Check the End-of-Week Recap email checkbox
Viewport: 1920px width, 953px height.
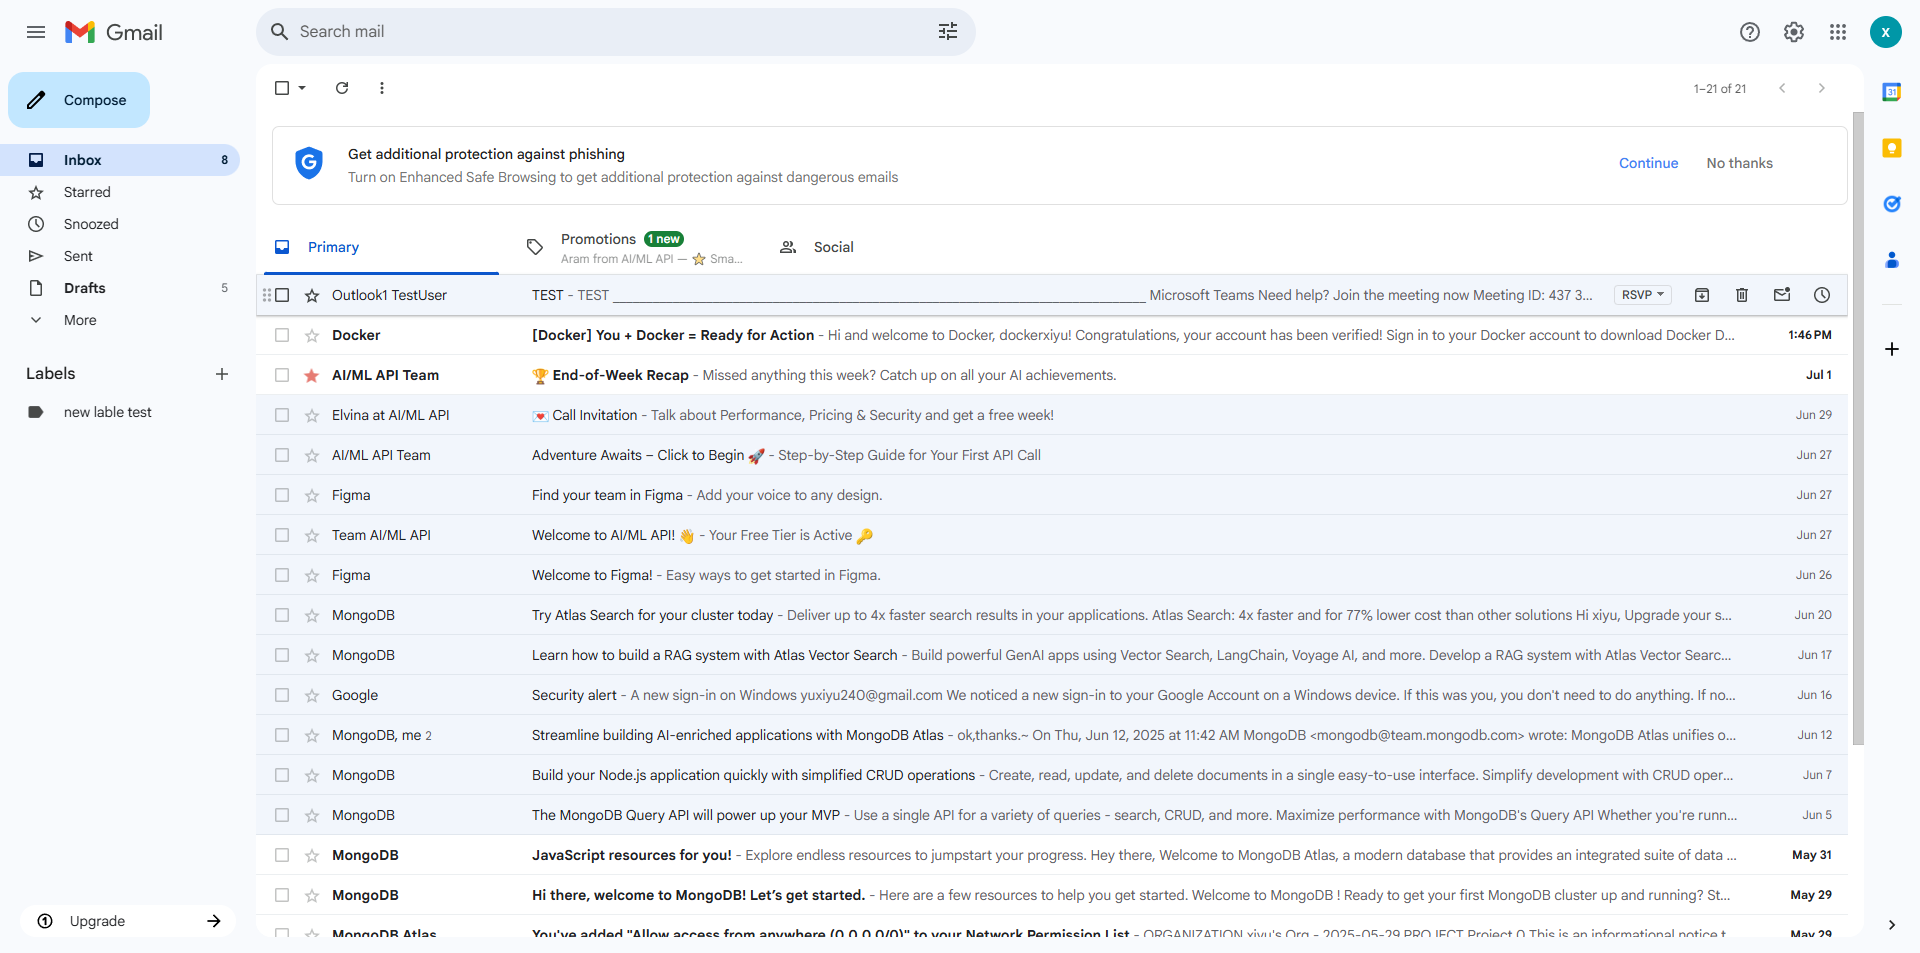[x=282, y=375]
